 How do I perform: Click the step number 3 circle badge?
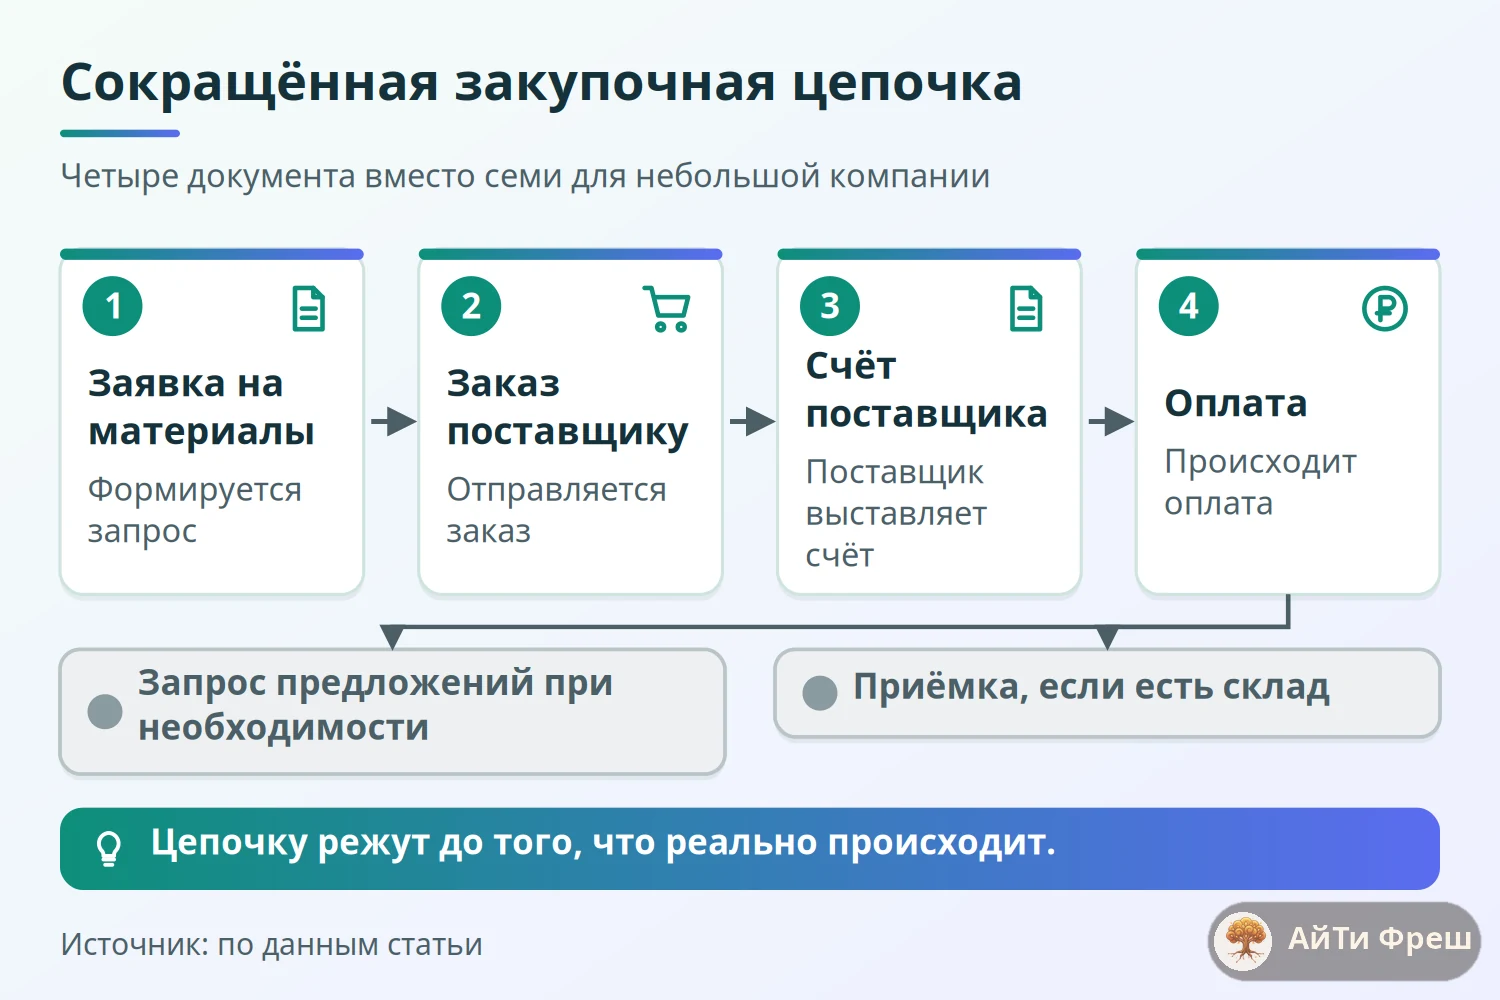pos(830,306)
